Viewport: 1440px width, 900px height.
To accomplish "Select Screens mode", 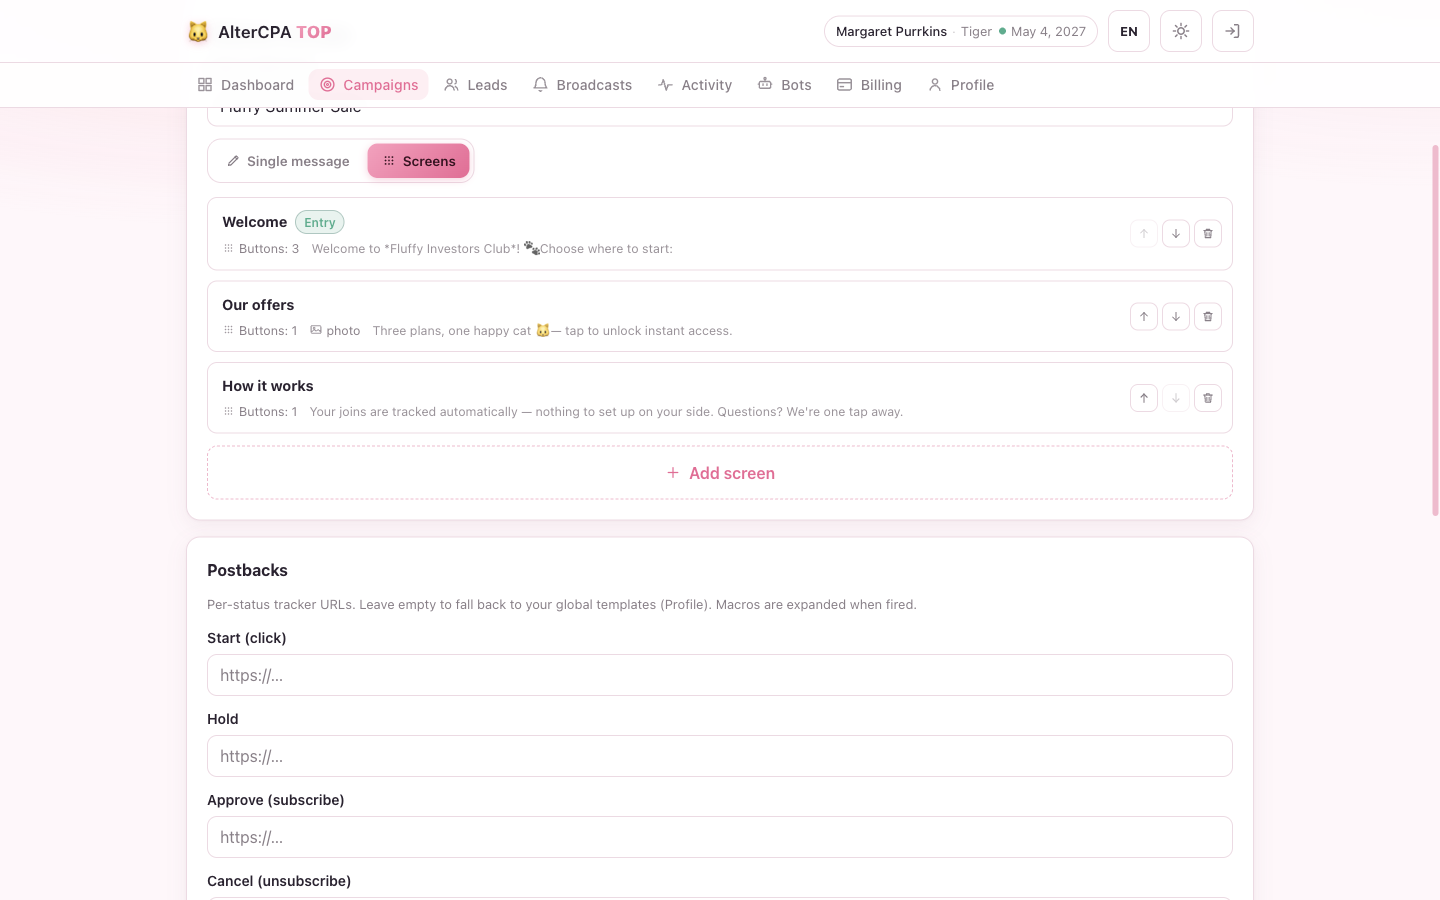I will pos(419,161).
